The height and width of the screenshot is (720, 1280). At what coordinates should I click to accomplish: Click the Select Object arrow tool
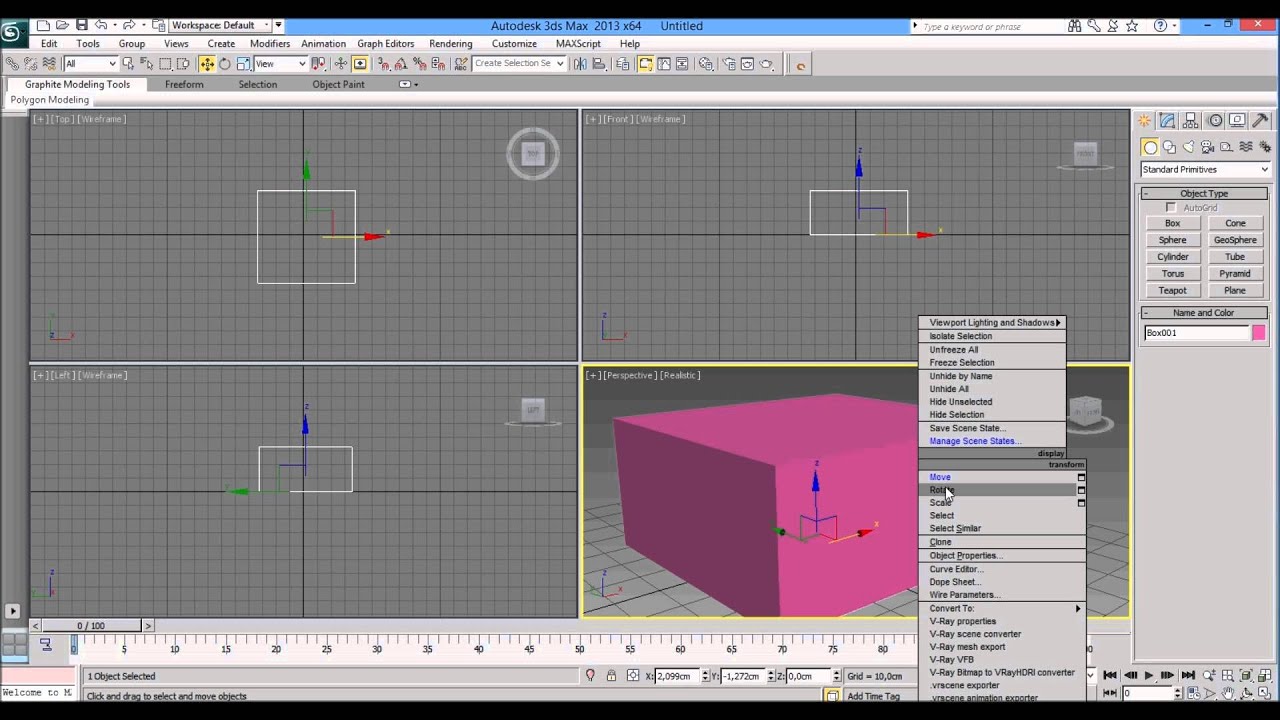pyautogui.click(x=130, y=64)
